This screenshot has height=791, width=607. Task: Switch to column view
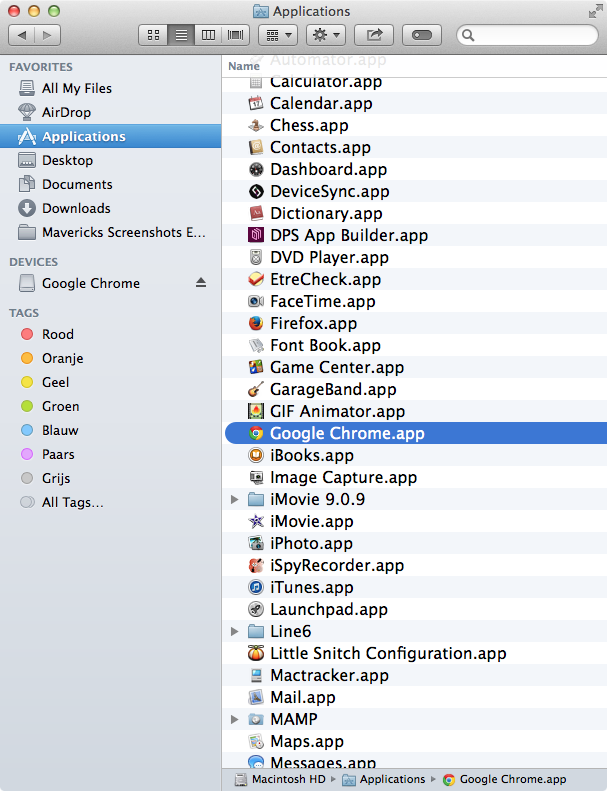(x=208, y=35)
